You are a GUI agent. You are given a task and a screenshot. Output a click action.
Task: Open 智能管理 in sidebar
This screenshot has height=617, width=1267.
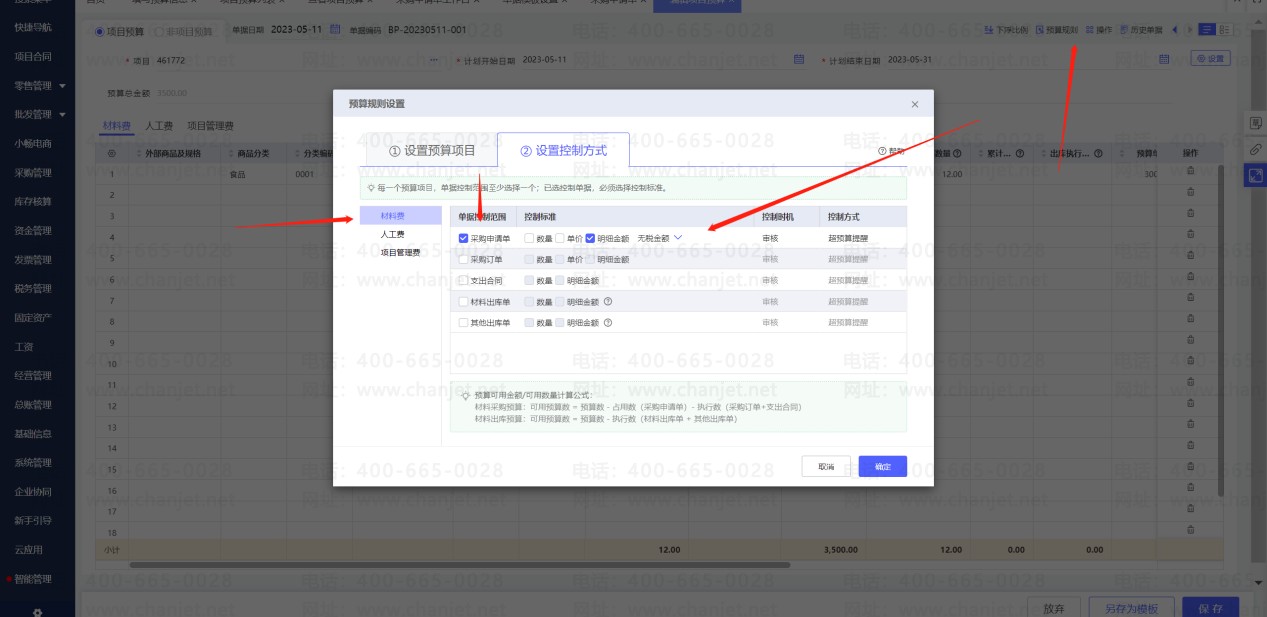[x=33, y=579]
